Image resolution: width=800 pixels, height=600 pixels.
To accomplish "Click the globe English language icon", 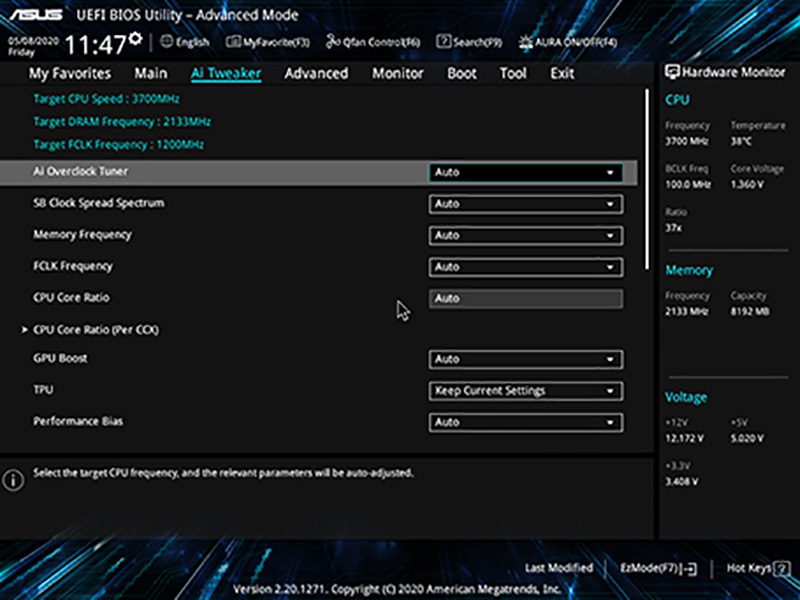I will 166,41.
